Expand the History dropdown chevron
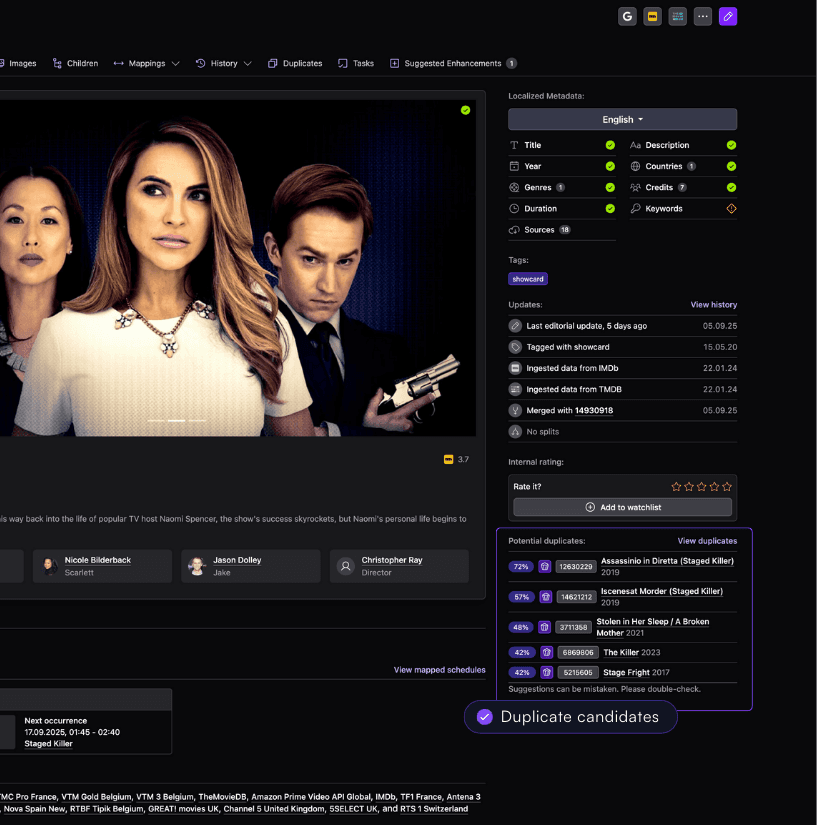This screenshot has width=817, height=825. pos(248,64)
